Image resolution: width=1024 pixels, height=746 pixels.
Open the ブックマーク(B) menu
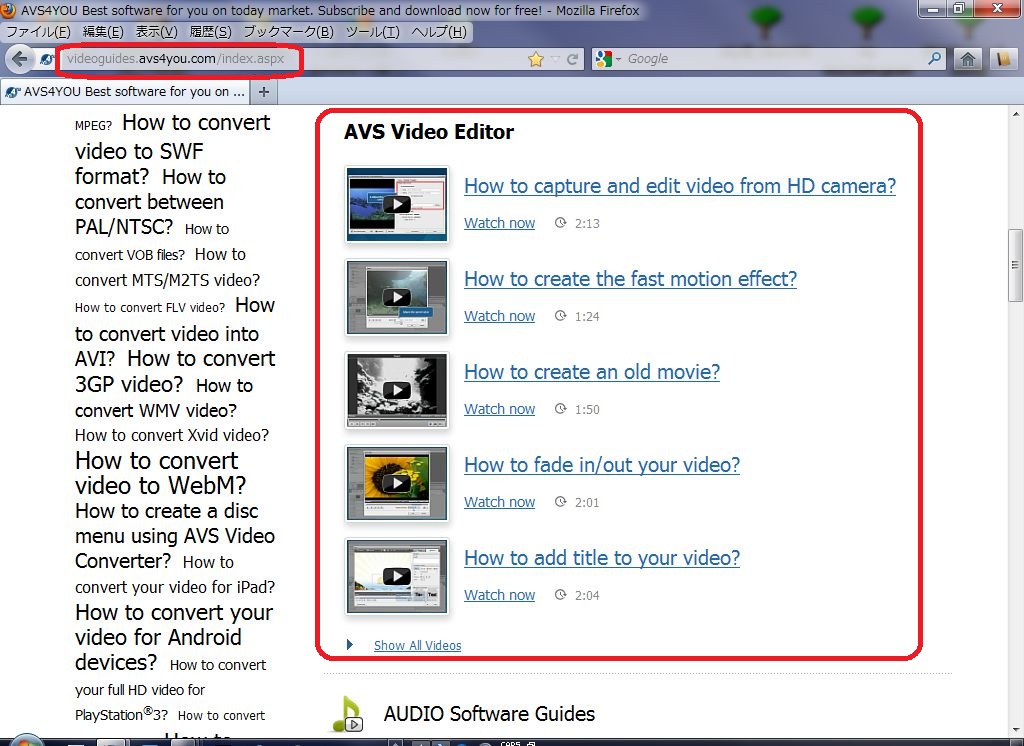point(288,32)
